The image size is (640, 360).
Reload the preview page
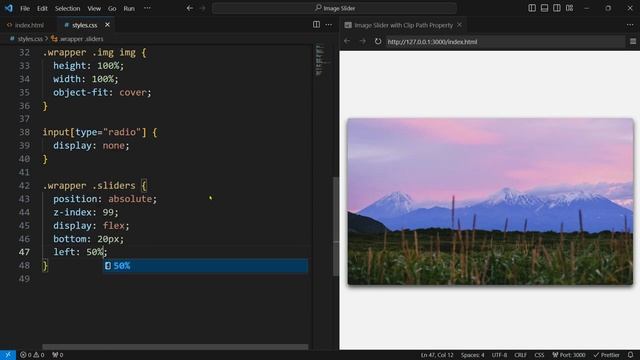[378, 41]
